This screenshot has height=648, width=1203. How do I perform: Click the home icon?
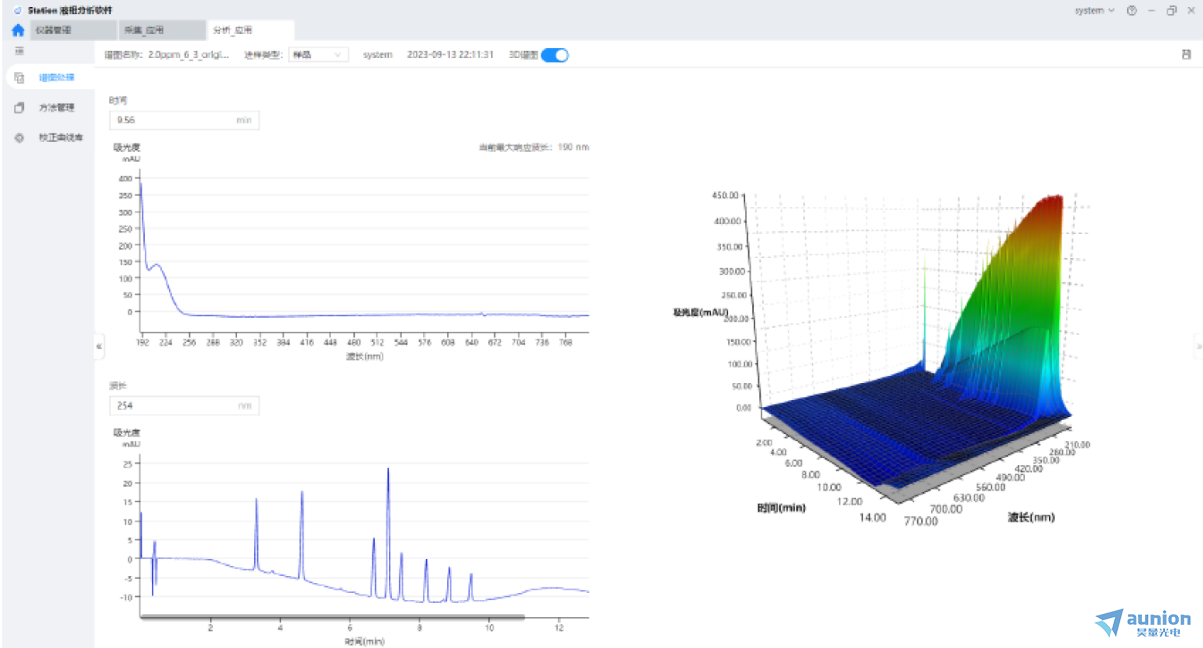click(17, 30)
